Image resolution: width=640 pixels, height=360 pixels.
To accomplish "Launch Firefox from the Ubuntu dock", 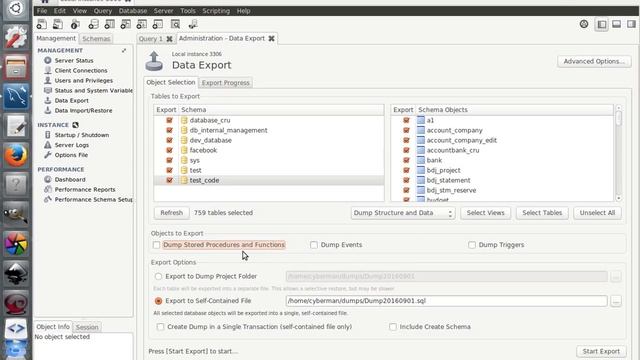I will point(16,156).
